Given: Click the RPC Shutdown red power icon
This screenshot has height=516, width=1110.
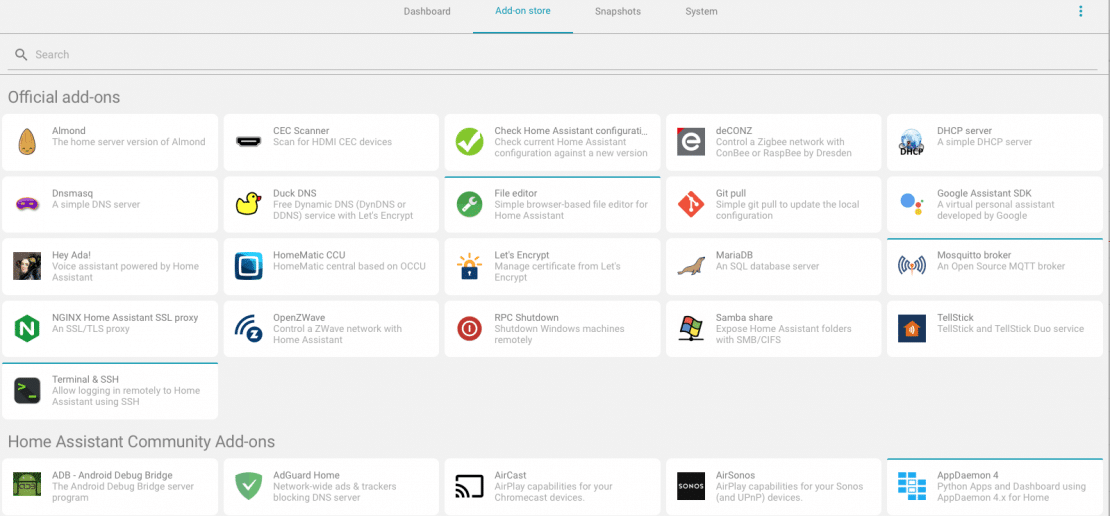Looking at the screenshot, I should tap(469, 328).
